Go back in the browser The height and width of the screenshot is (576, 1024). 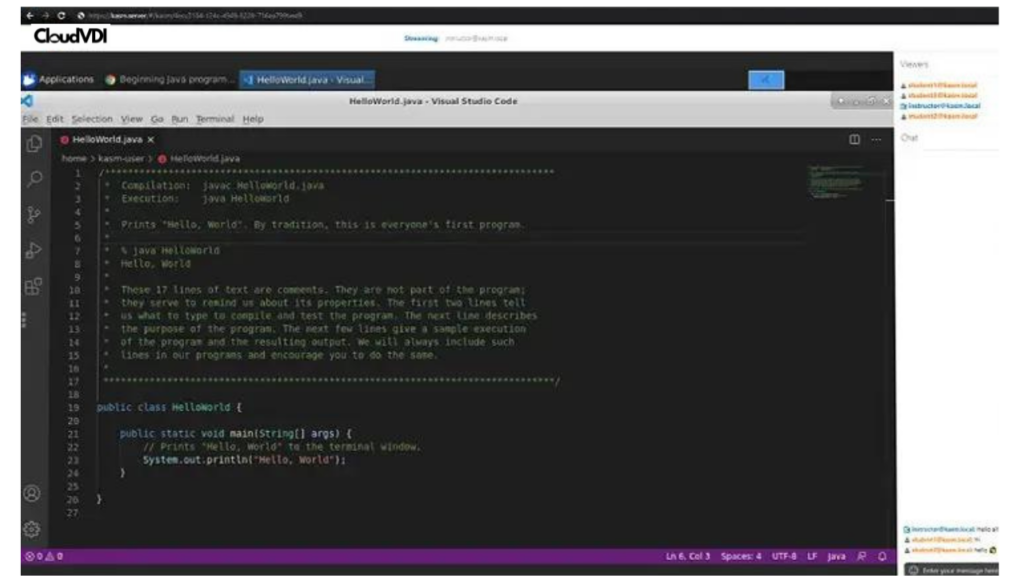(x=30, y=15)
